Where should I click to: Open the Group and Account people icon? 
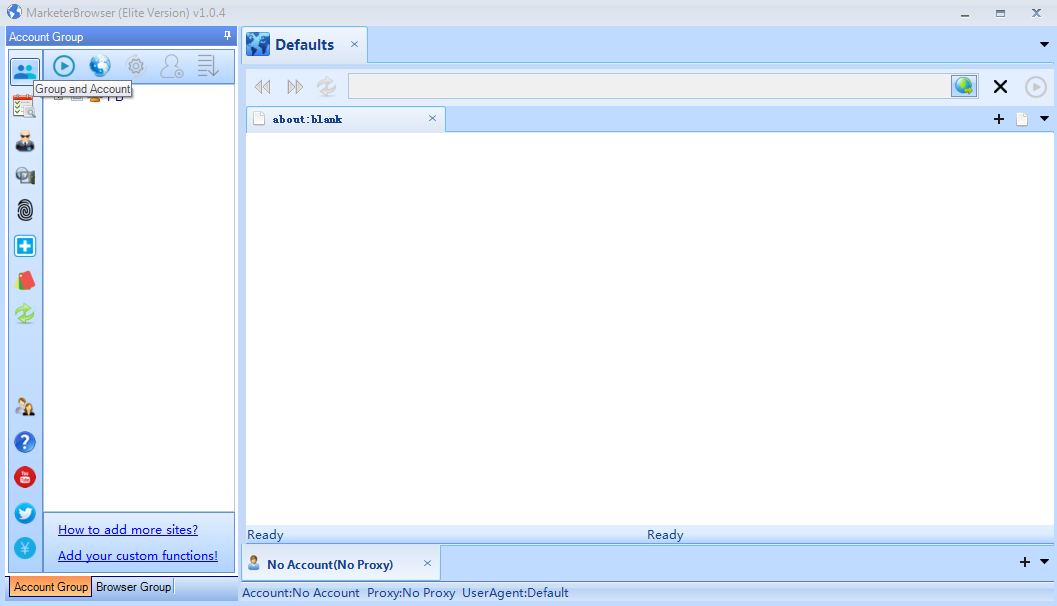click(25, 71)
